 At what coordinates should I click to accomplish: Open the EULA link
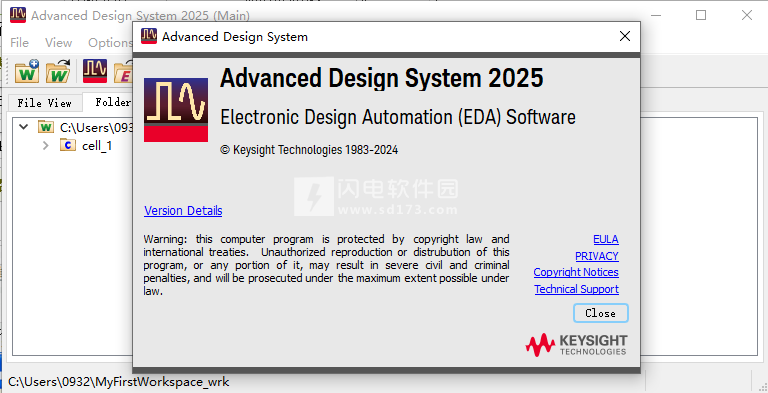click(606, 239)
